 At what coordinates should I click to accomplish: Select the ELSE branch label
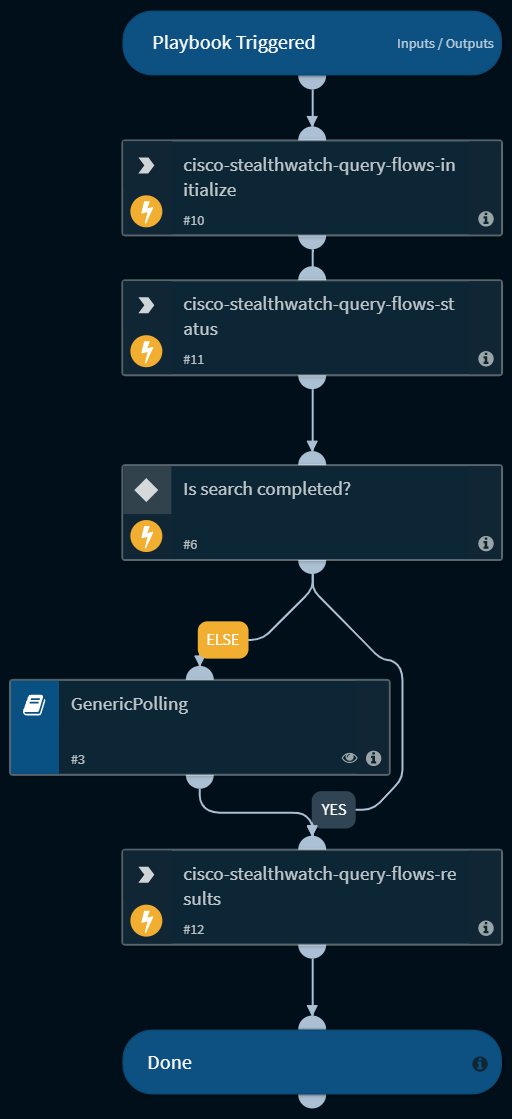click(x=223, y=639)
